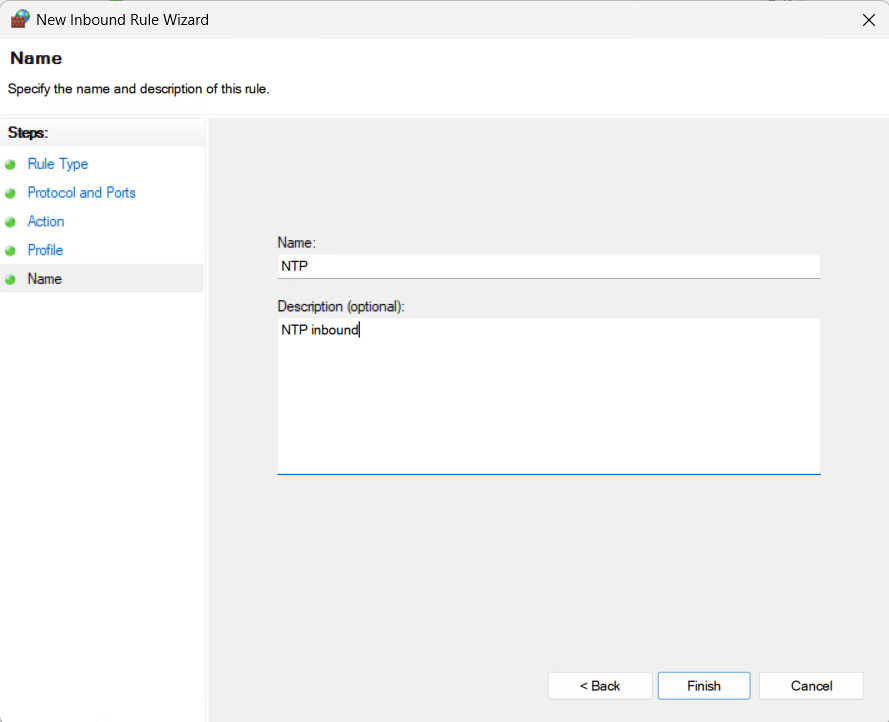Image resolution: width=889 pixels, height=722 pixels.
Task: Click the "Name:" field label
Action: 296,242
